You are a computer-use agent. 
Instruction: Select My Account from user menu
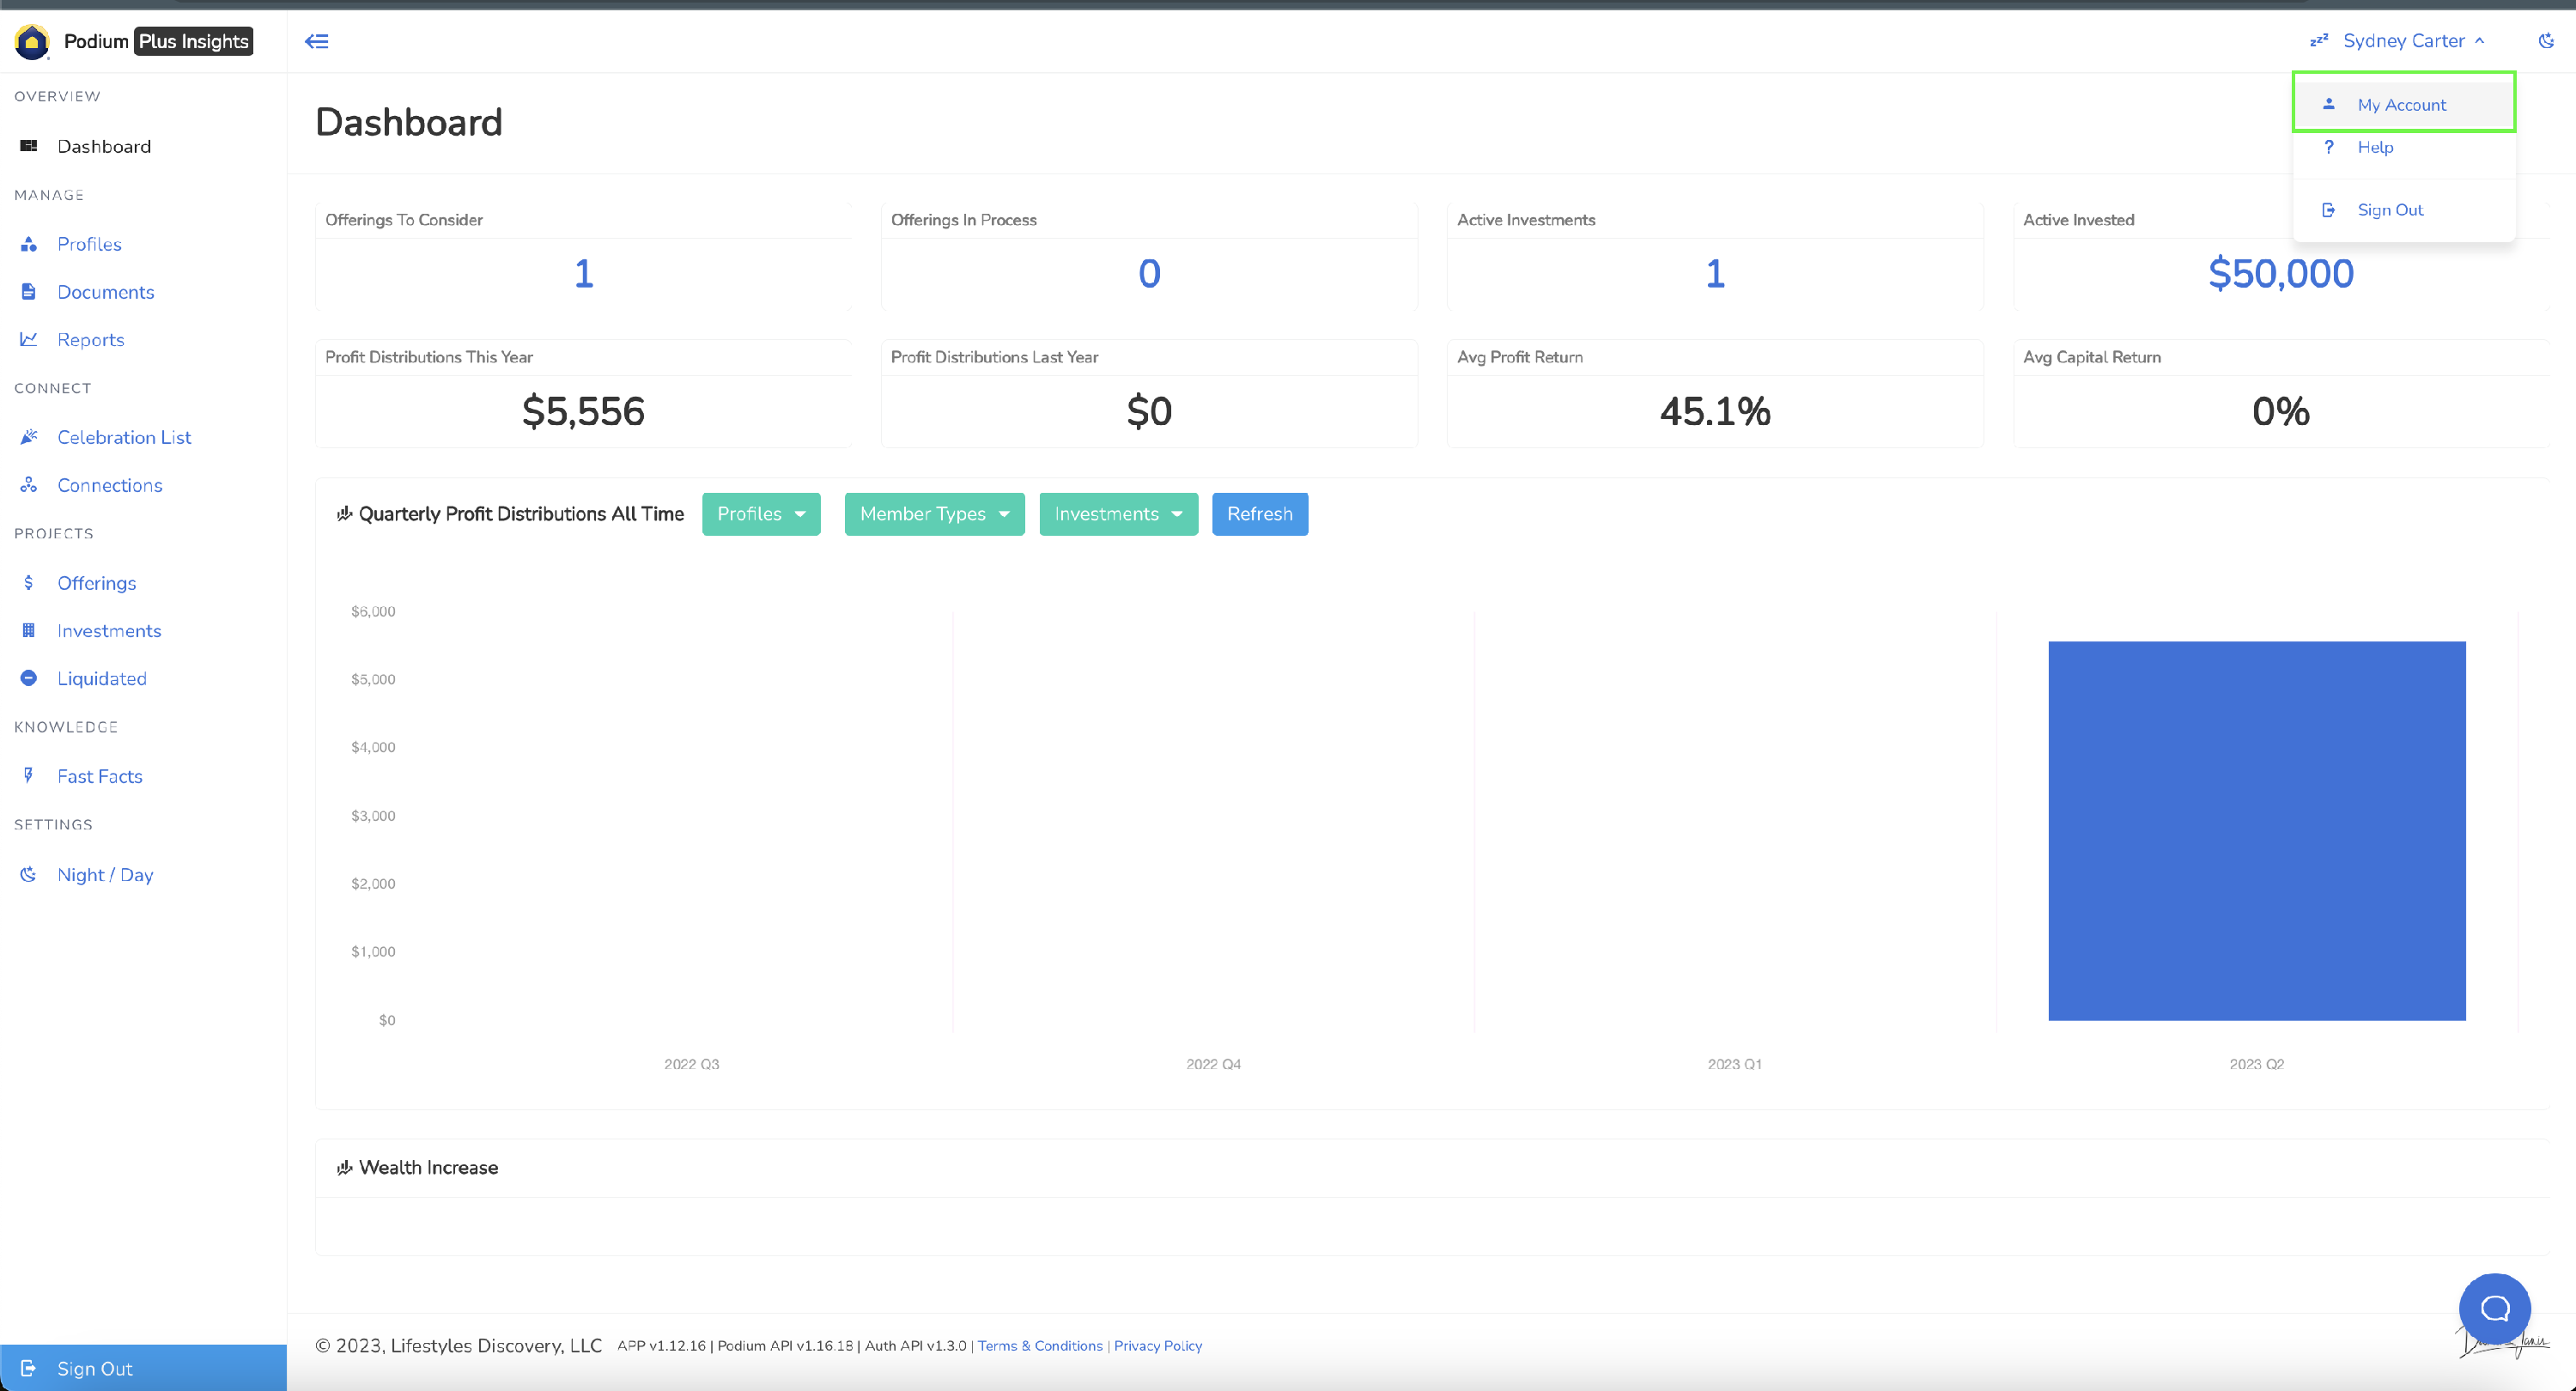point(2403,104)
